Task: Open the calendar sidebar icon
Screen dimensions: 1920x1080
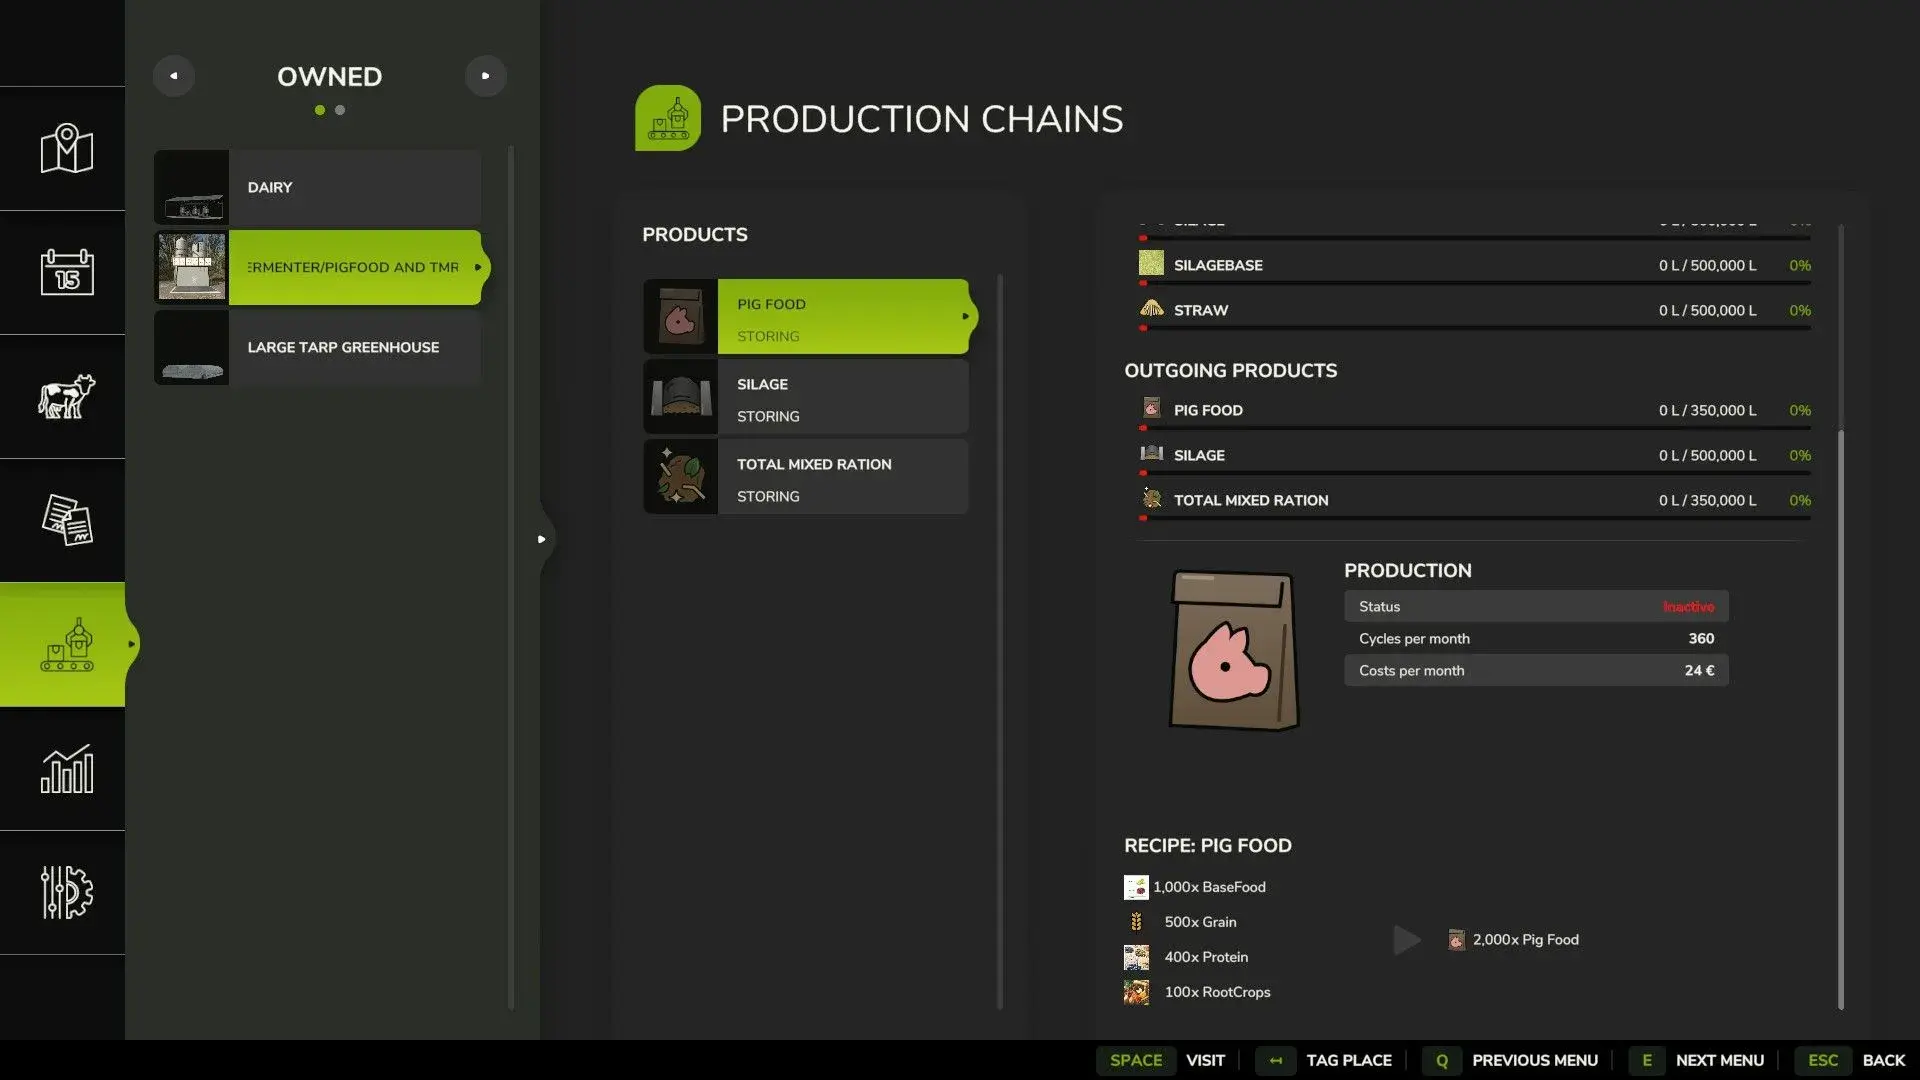Action: coord(66,272)
